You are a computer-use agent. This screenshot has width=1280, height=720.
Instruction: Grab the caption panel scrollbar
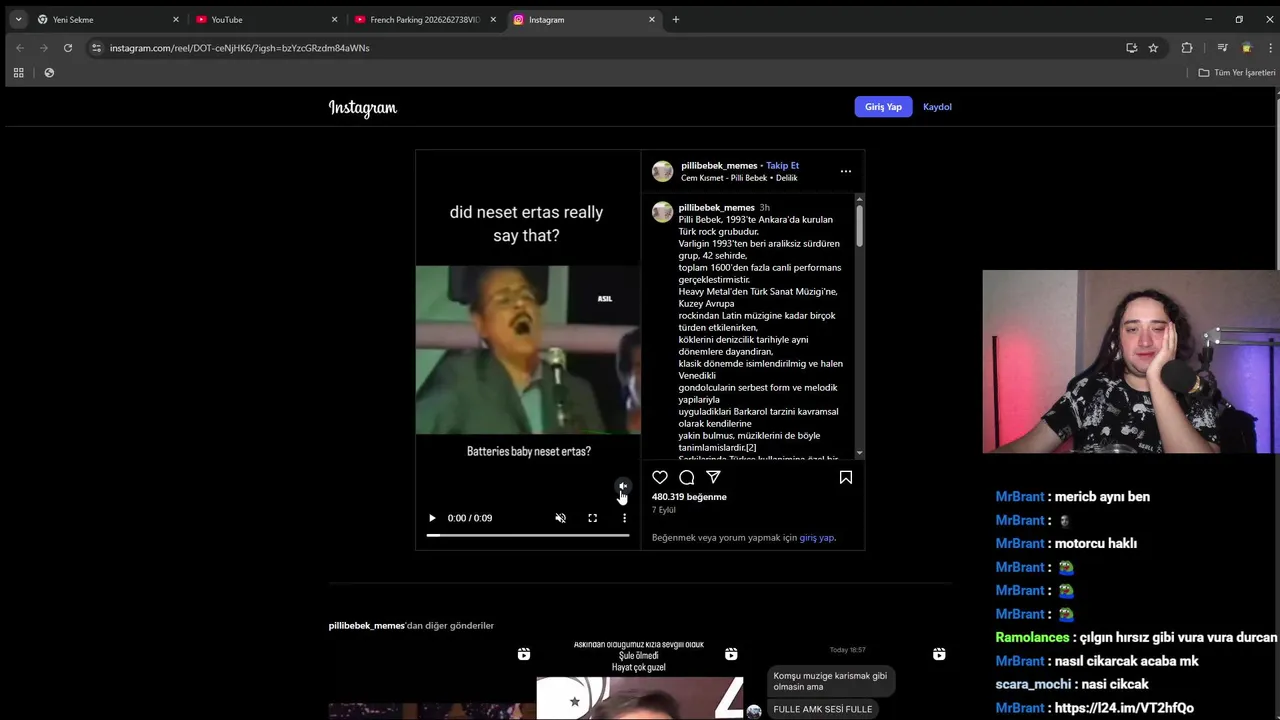(859, 226)
